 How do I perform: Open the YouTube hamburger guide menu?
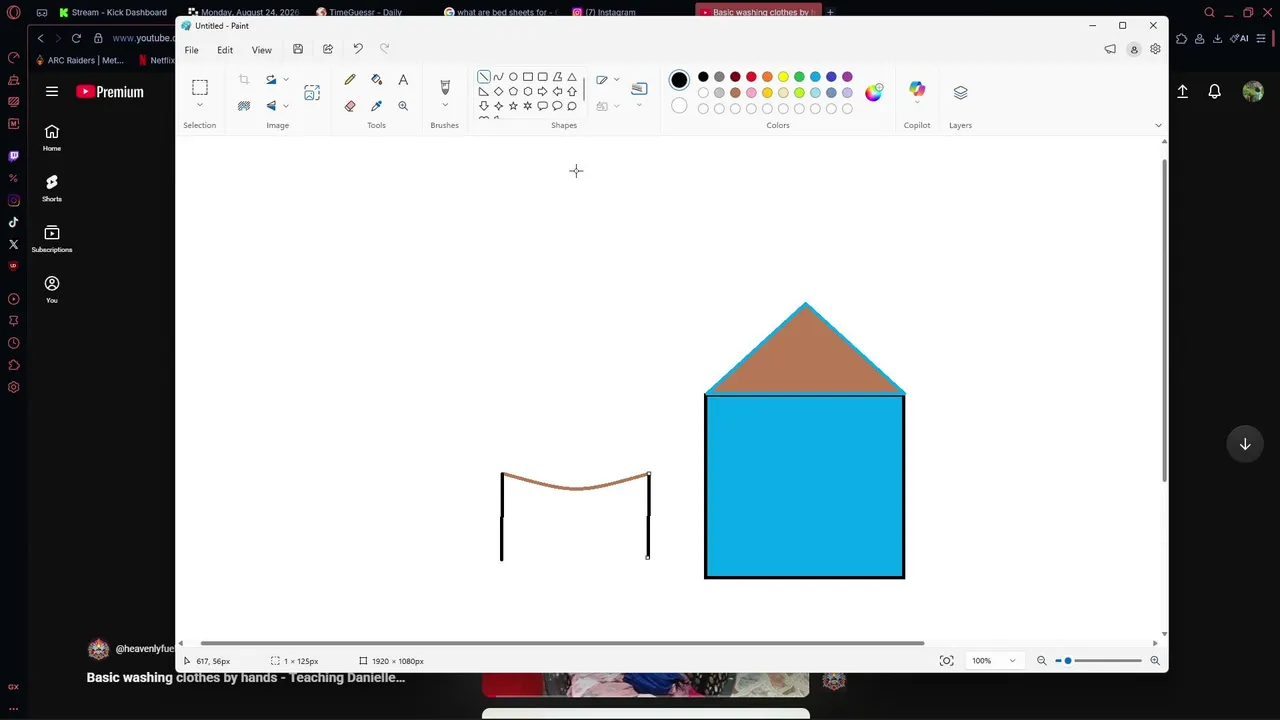52,92
